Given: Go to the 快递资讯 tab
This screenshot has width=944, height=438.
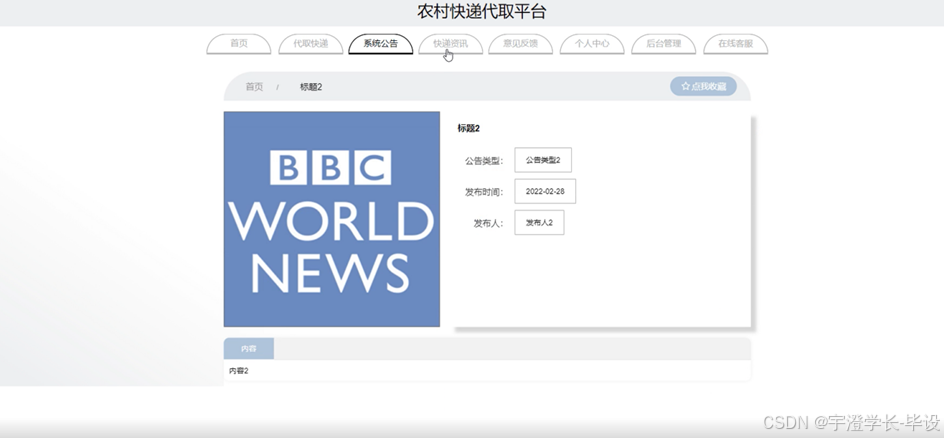Looking at the screenshot, I should pos(450,43).
